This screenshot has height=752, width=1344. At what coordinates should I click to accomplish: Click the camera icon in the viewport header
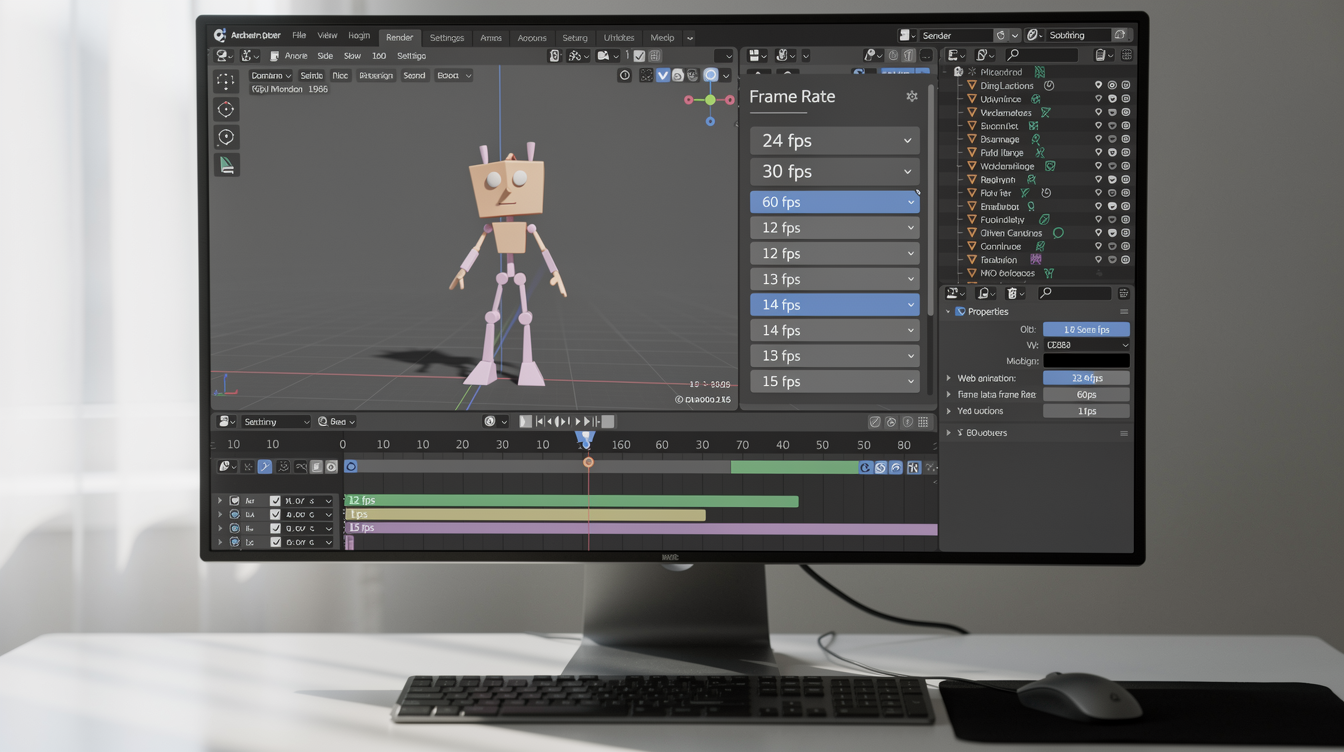[605, 56]
